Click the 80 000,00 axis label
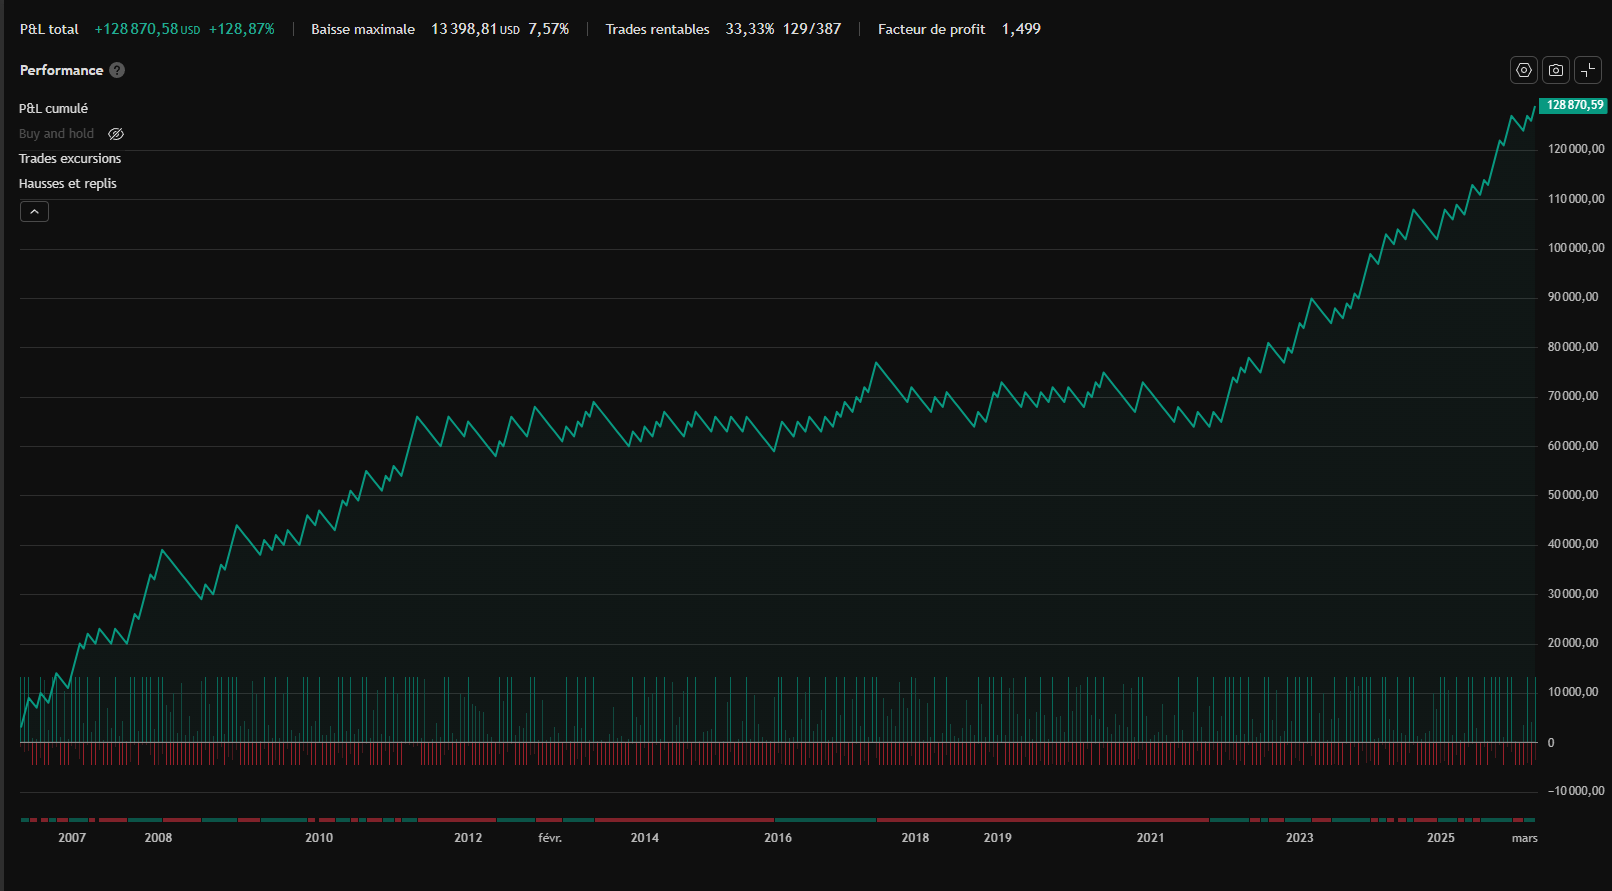This screenshot has height=891, width=1612. [x=1573, y=347]
